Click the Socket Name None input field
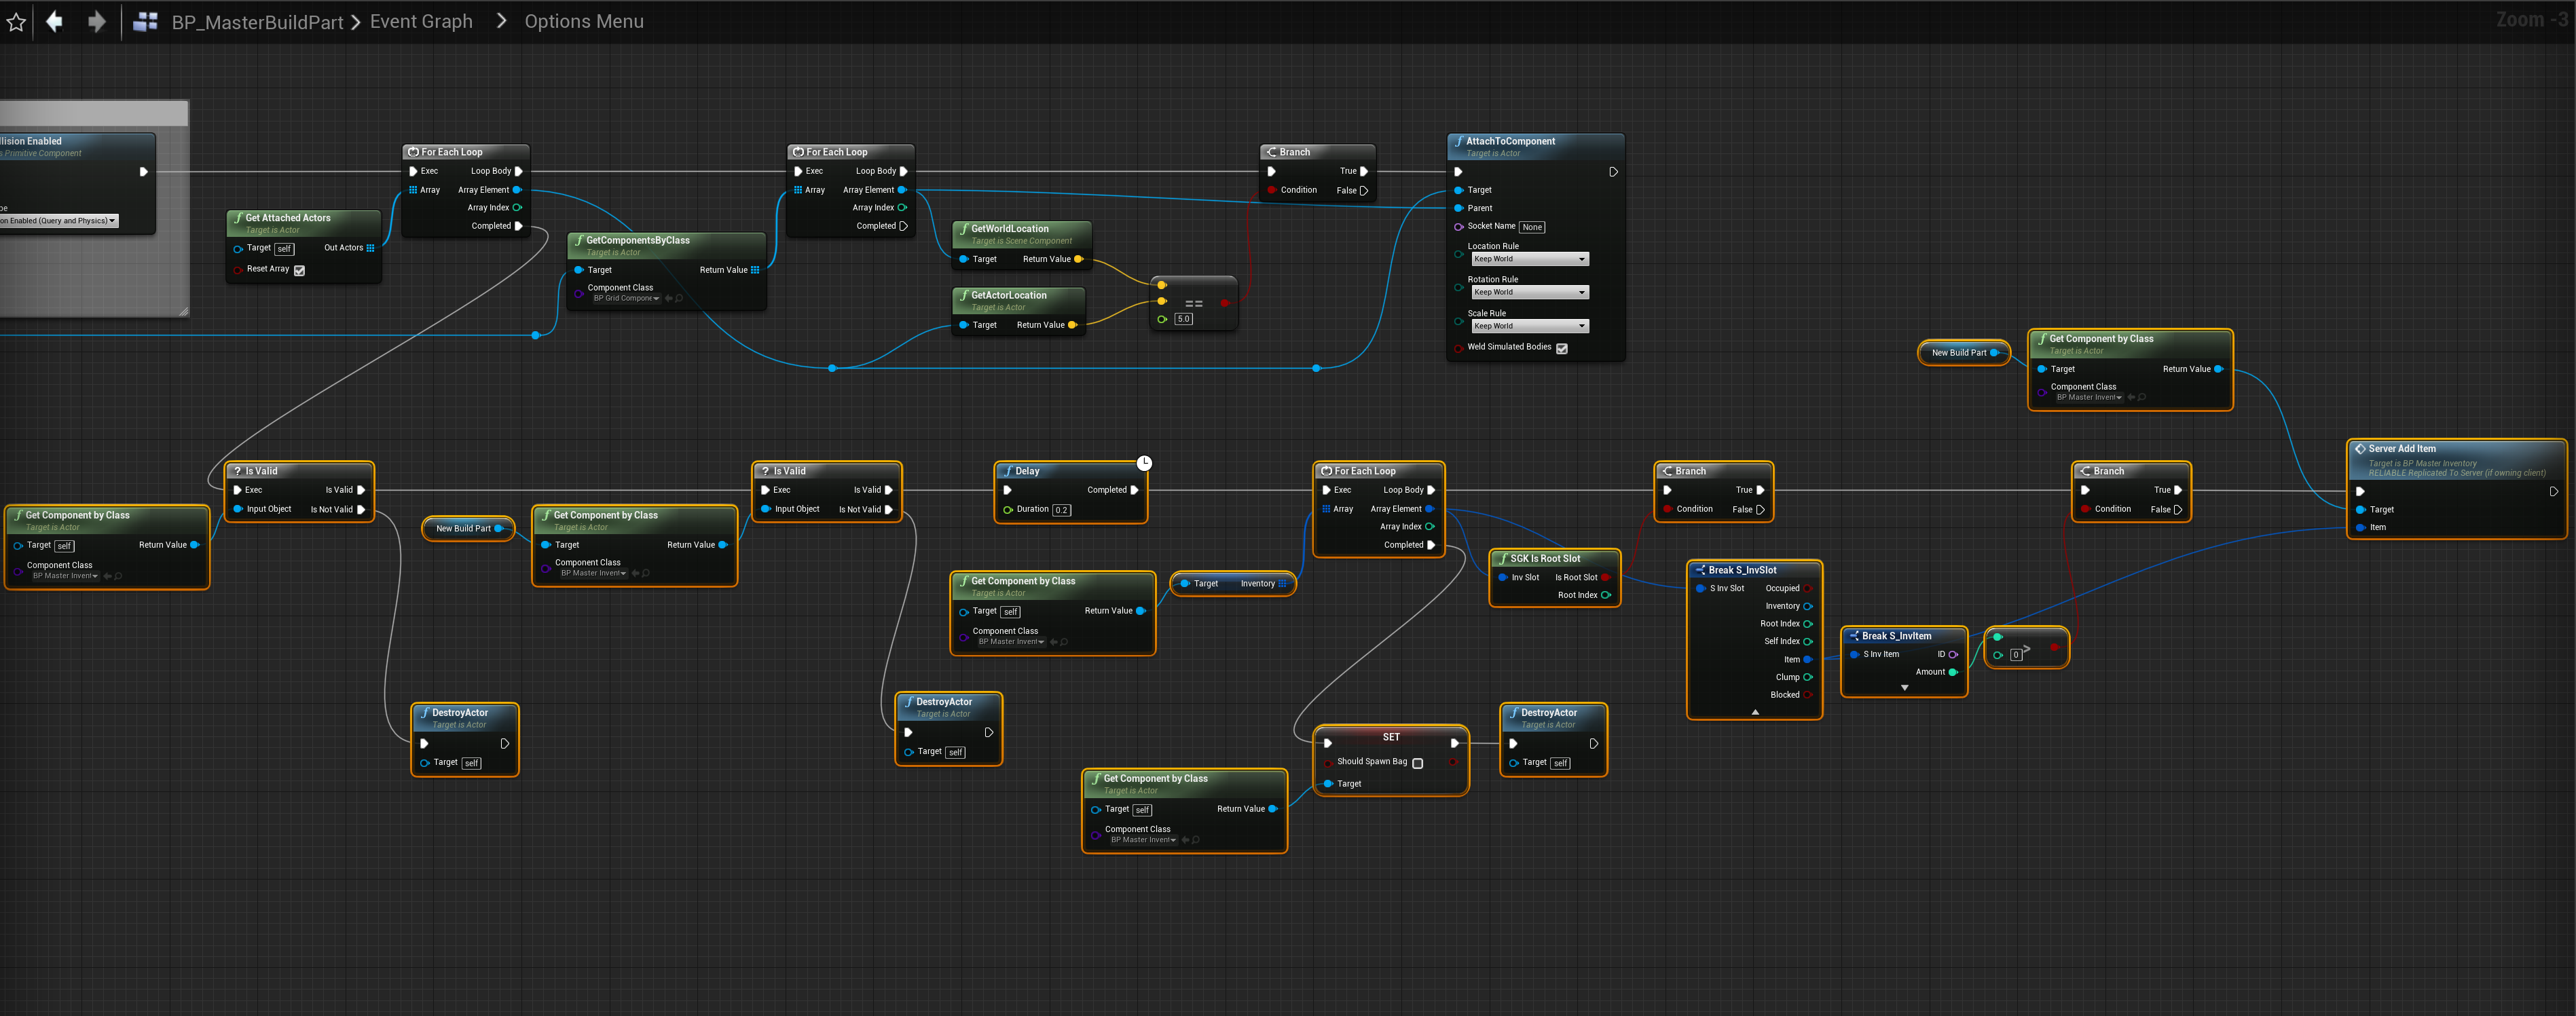The height and width of the screenshot is (1016, 2576). click(x=1532, y=227)
